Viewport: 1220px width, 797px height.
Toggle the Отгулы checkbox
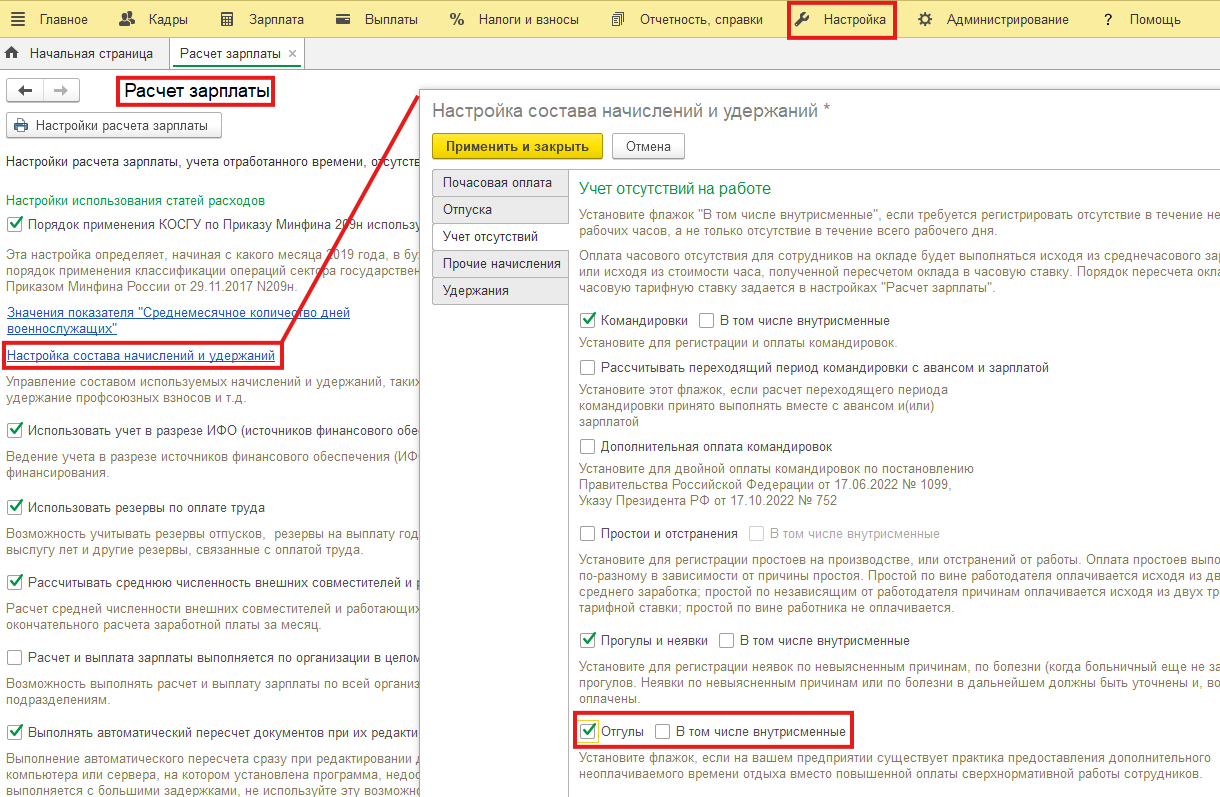click(x=588, y=732)
